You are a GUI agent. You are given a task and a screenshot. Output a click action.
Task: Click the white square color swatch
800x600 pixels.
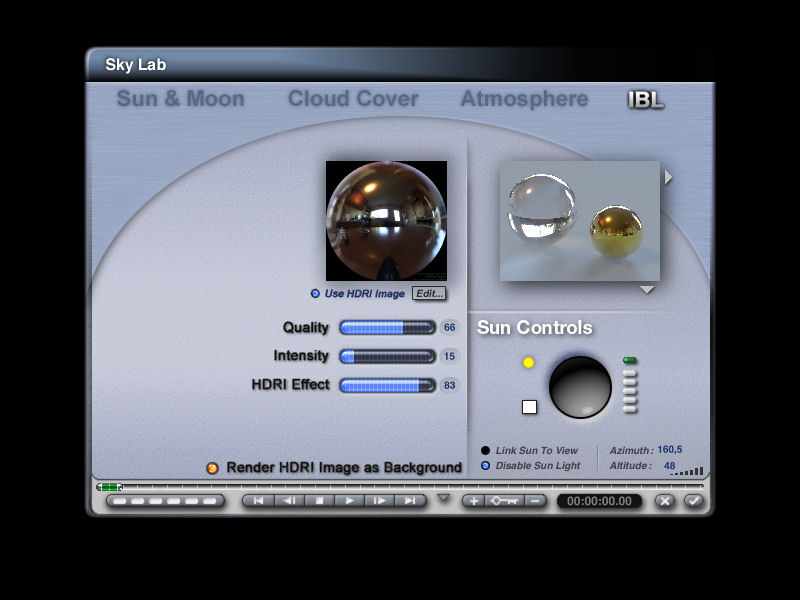click(530, 407)
